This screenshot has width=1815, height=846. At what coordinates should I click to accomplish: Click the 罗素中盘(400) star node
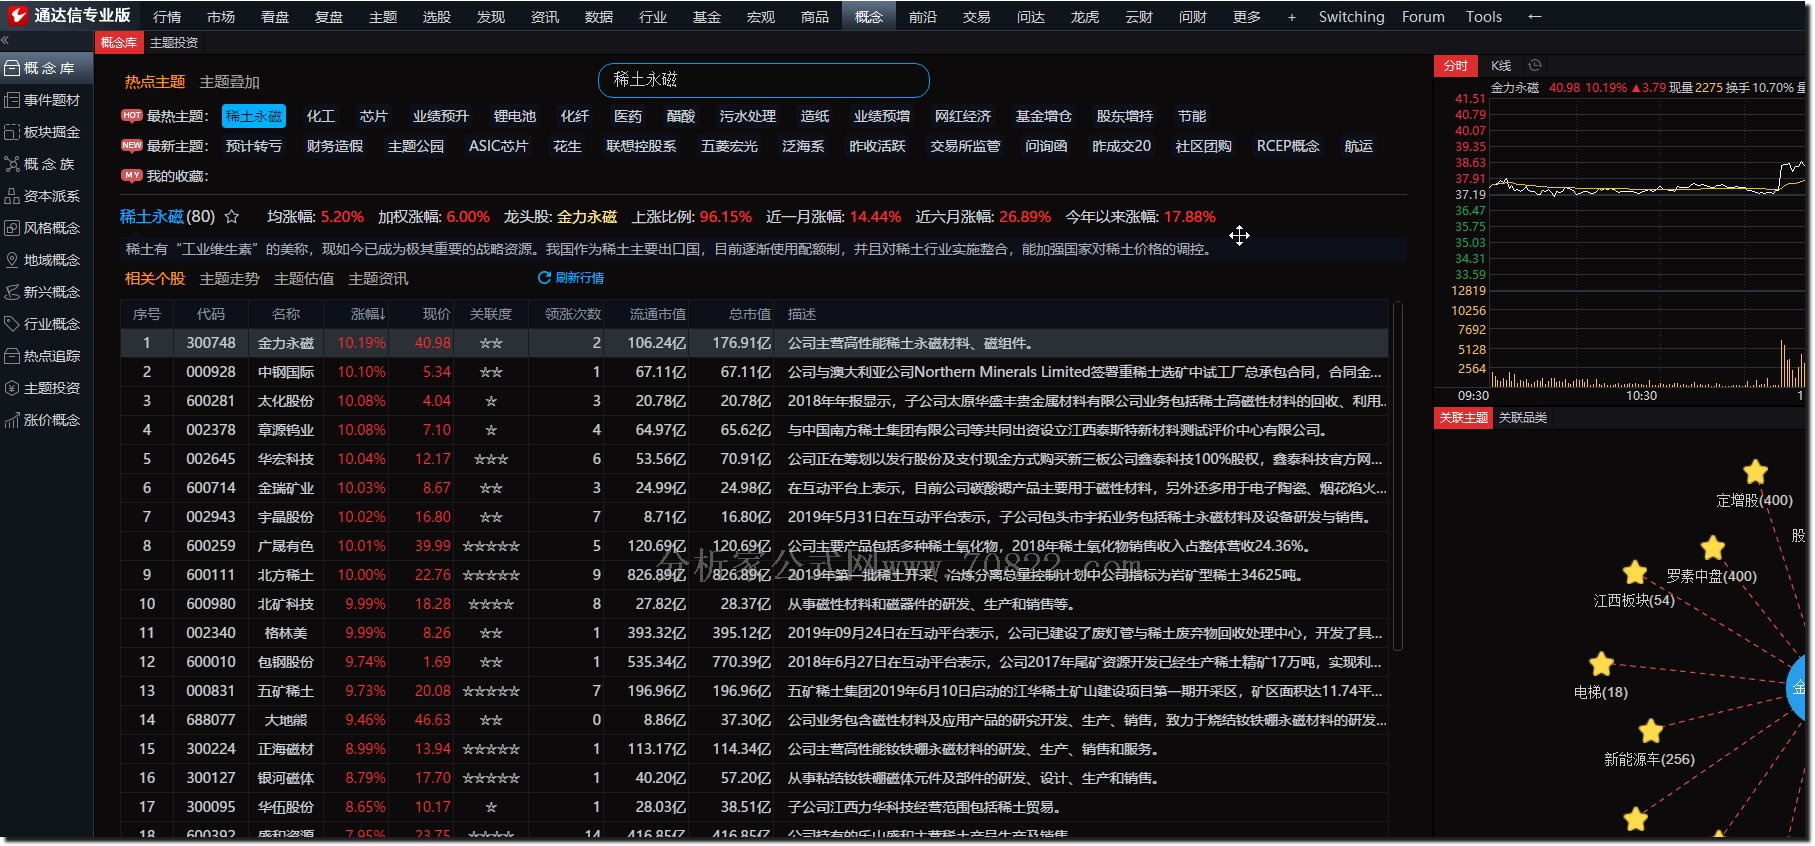[1713, 548]
